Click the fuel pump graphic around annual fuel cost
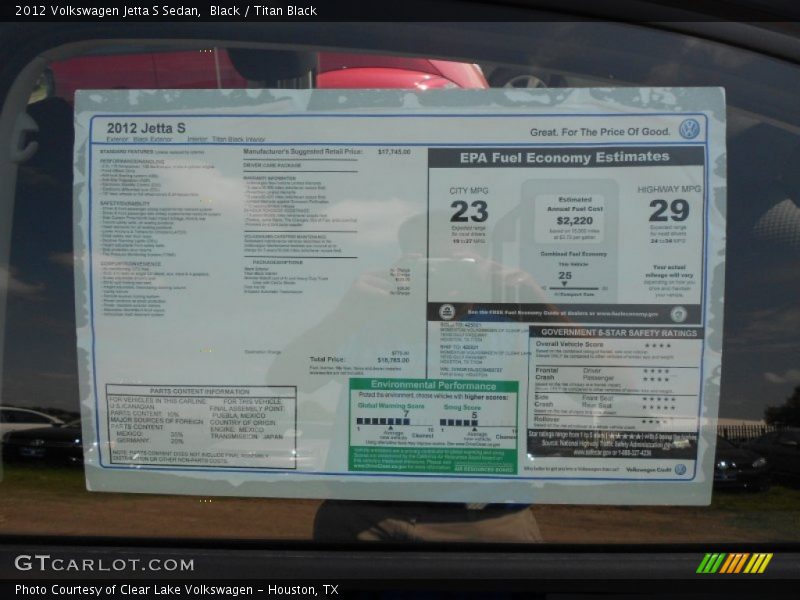 coord(558,240)
